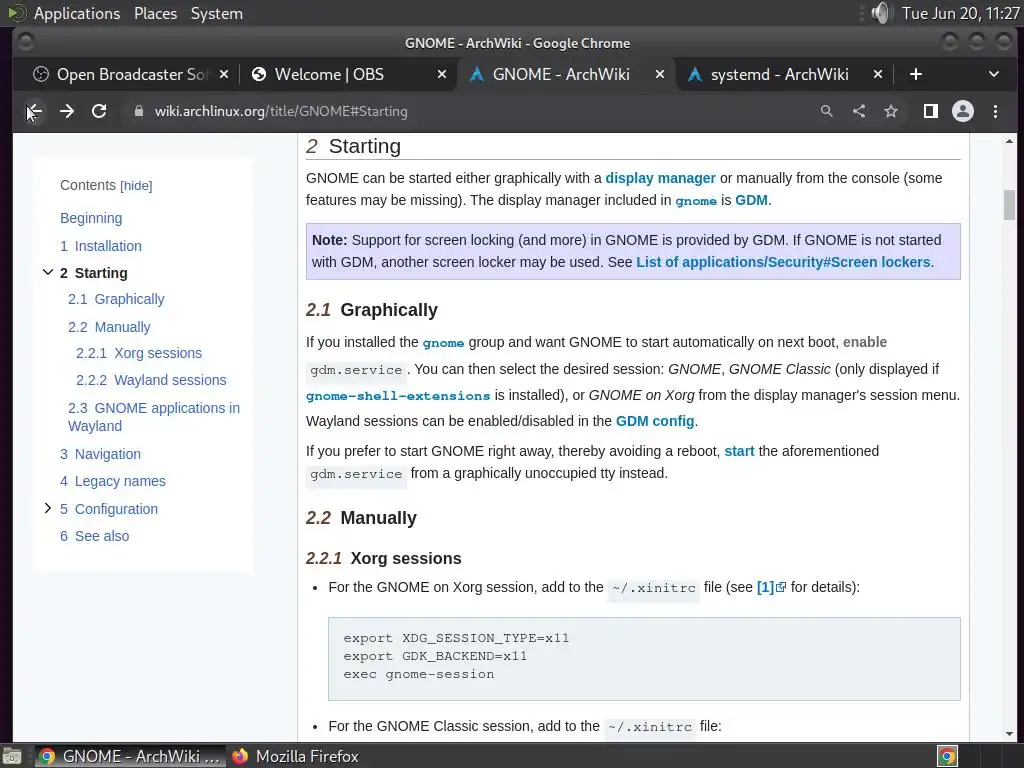Image resolution: width=1024 pixels, height=768 pixels.
Task: Go to '2.2.2 Wayland sessions' in contents
Action: [151, 380]
